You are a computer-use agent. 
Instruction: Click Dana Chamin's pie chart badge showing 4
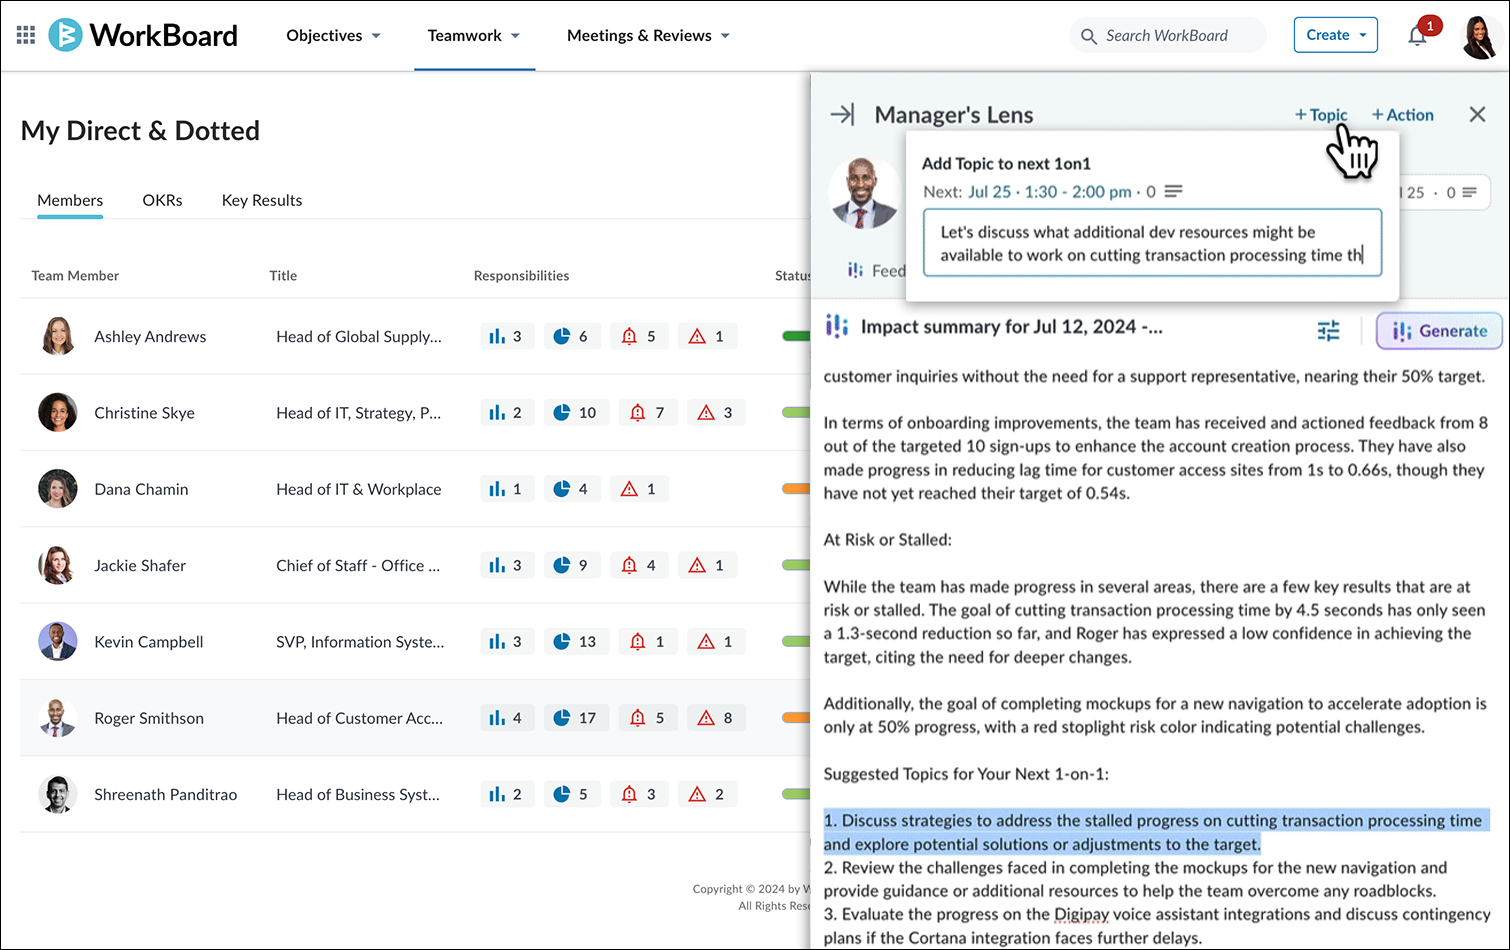click(x=571, y=489)
